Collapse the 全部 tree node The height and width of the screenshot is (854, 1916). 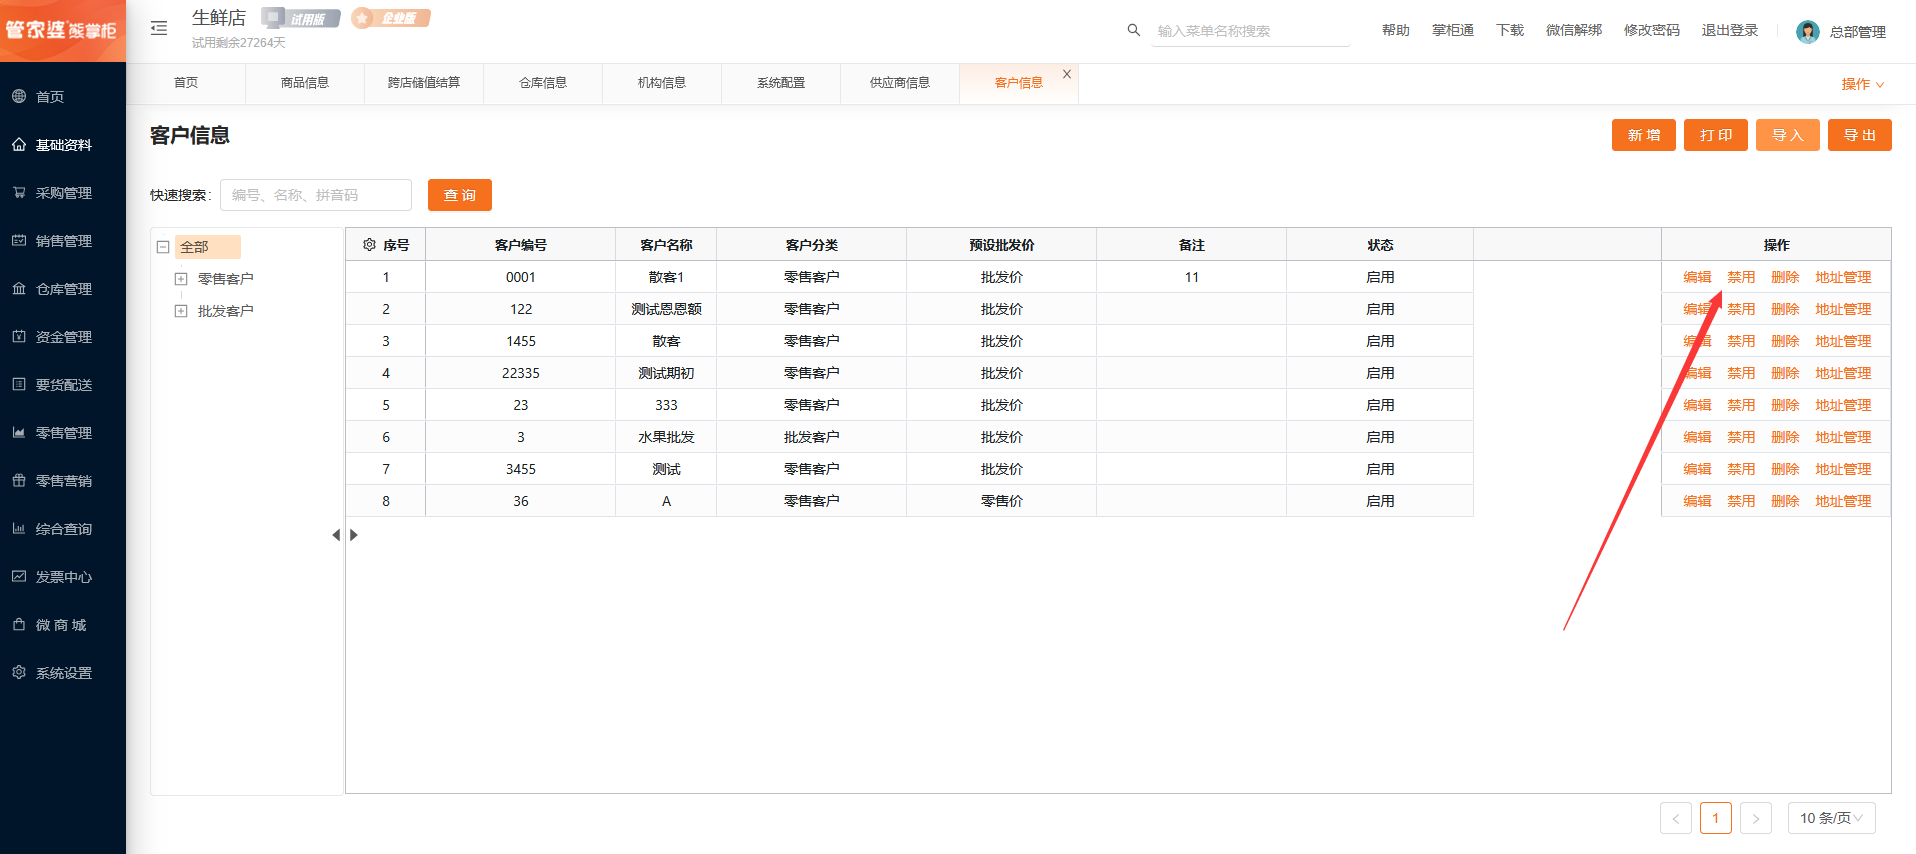(163, 247)
